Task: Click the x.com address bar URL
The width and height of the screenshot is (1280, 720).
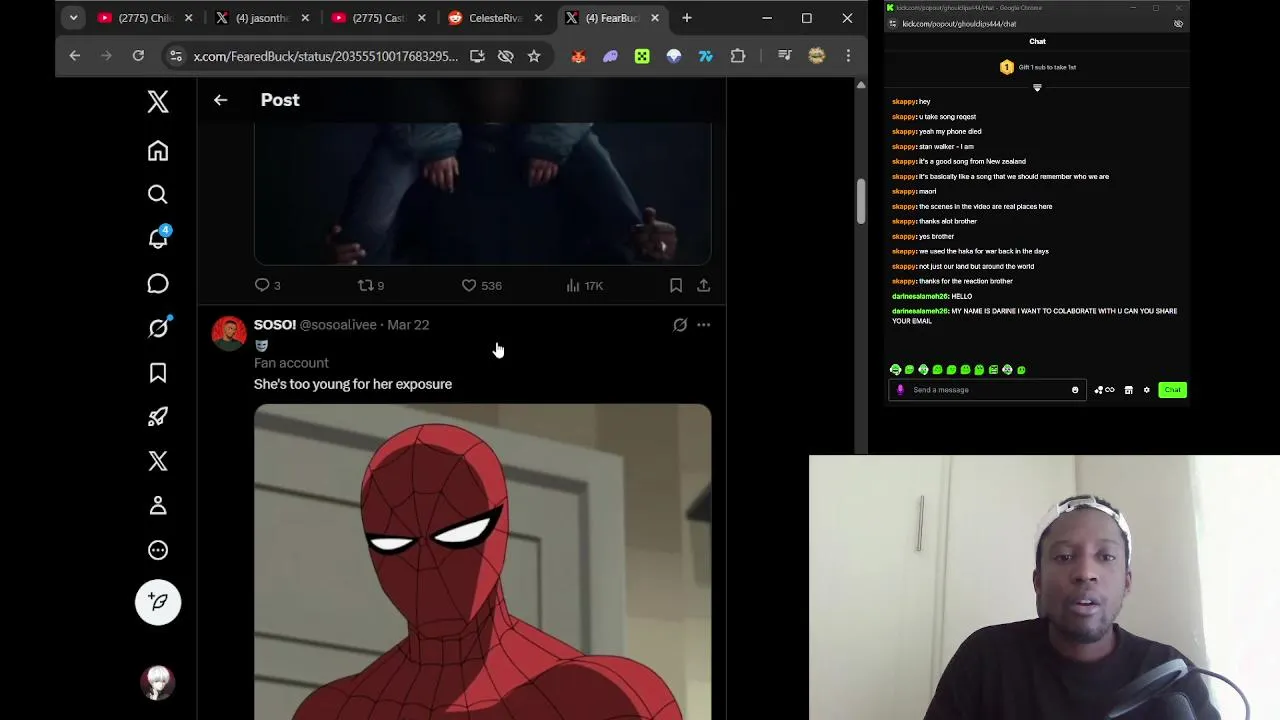Action: pos(325,56)
